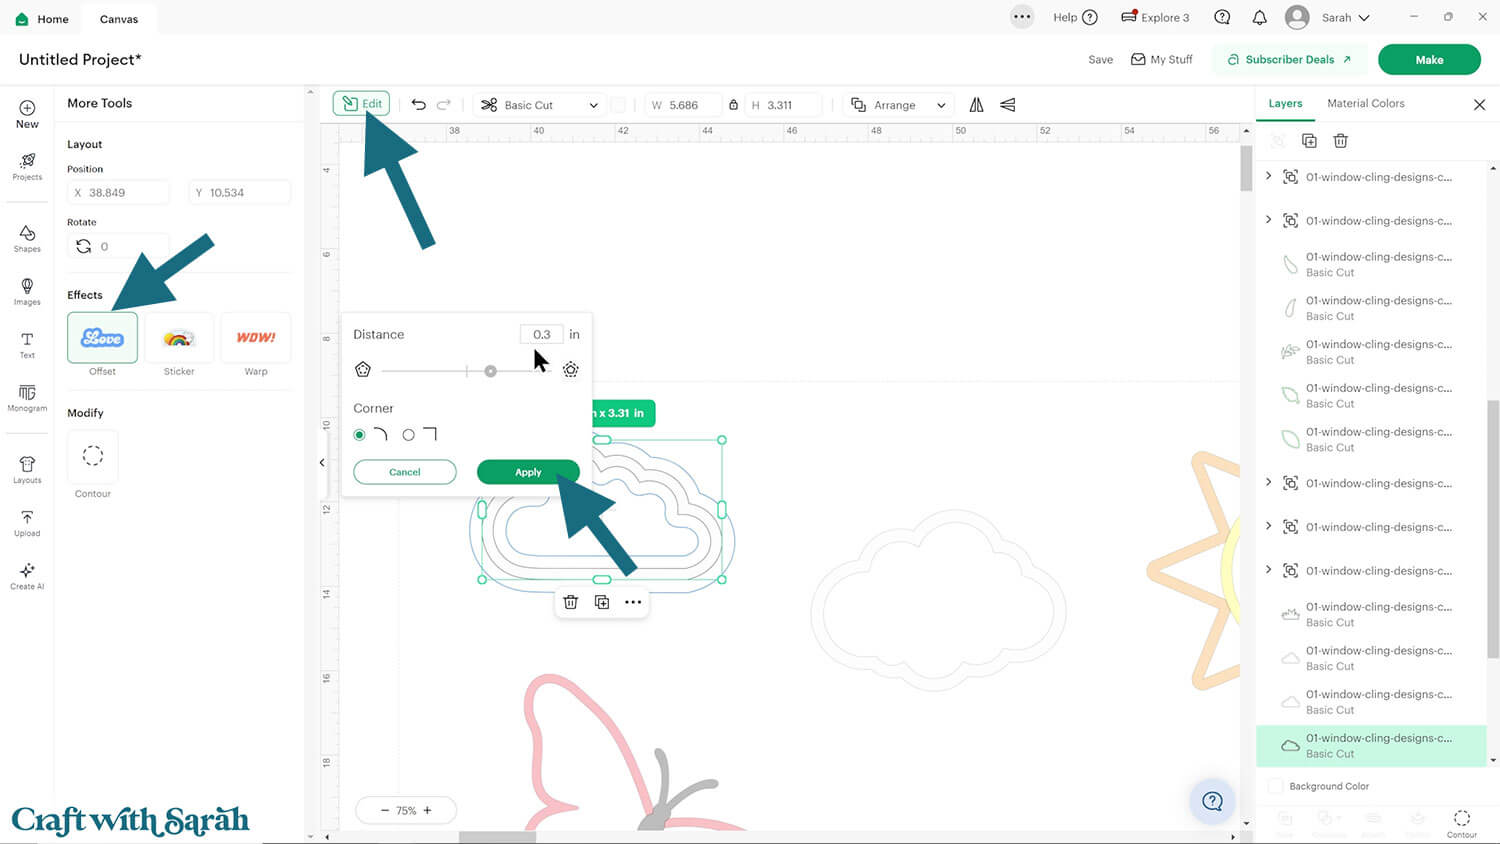This screenshot has height=844, width=1500.
Task: Open the Basic Cut operation dropdown
Action: coord(540,105)
